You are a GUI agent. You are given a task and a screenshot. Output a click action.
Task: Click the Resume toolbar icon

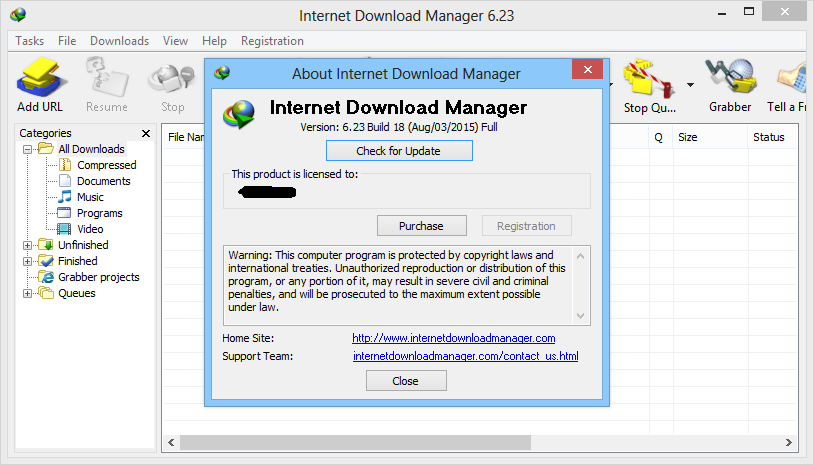tap(107, 78)
